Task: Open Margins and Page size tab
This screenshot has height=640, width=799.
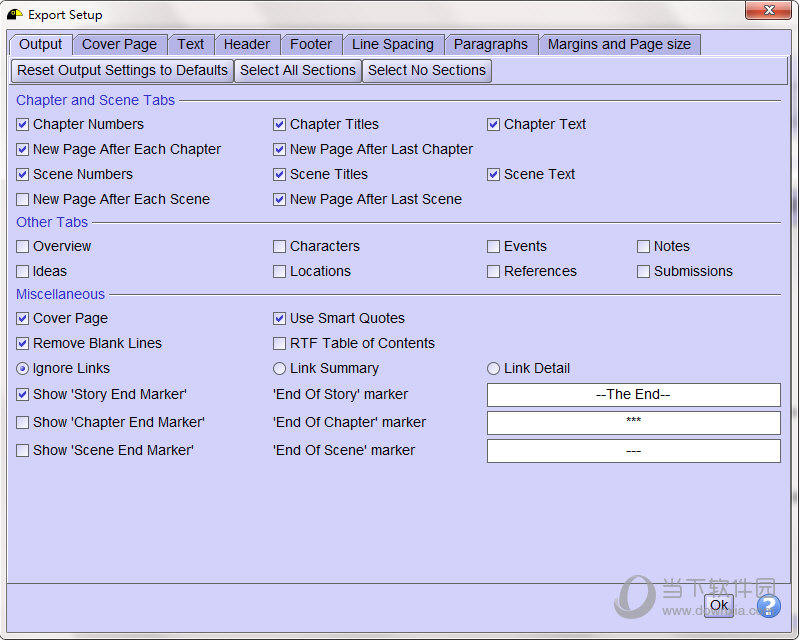Action: tap(619, 44)
